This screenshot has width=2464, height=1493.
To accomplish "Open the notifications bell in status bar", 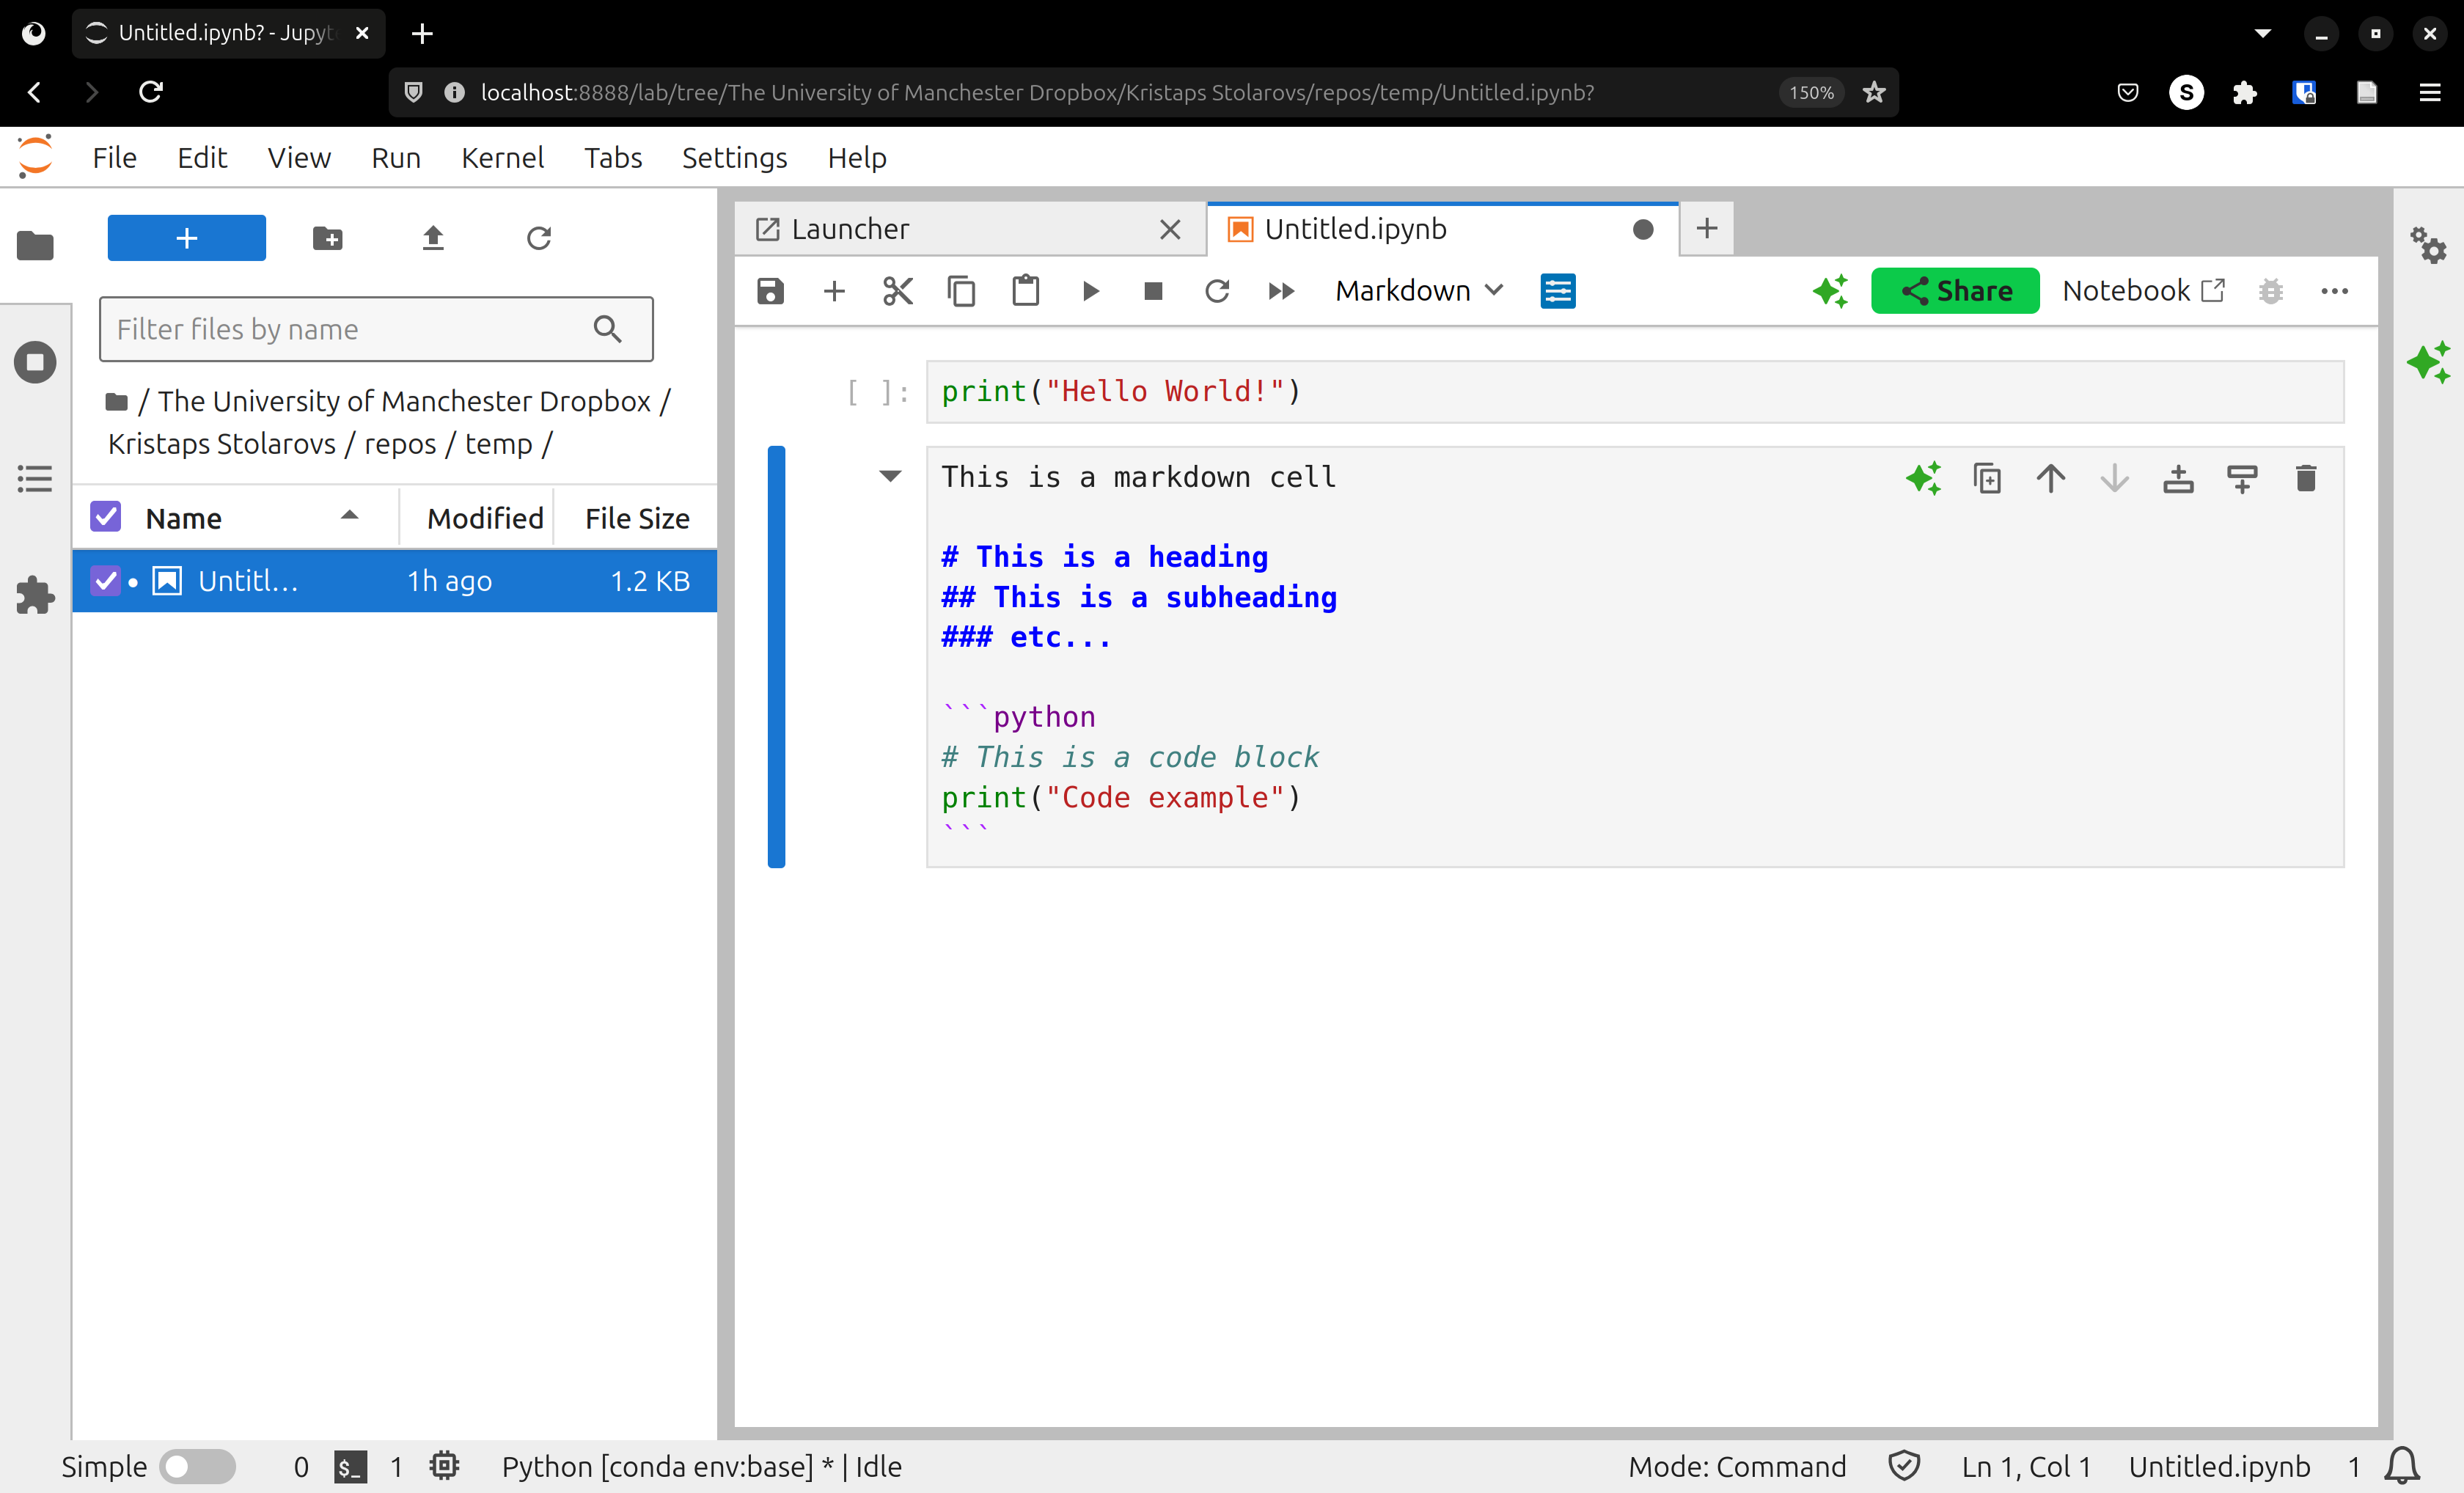I will pos(2402,1466).
